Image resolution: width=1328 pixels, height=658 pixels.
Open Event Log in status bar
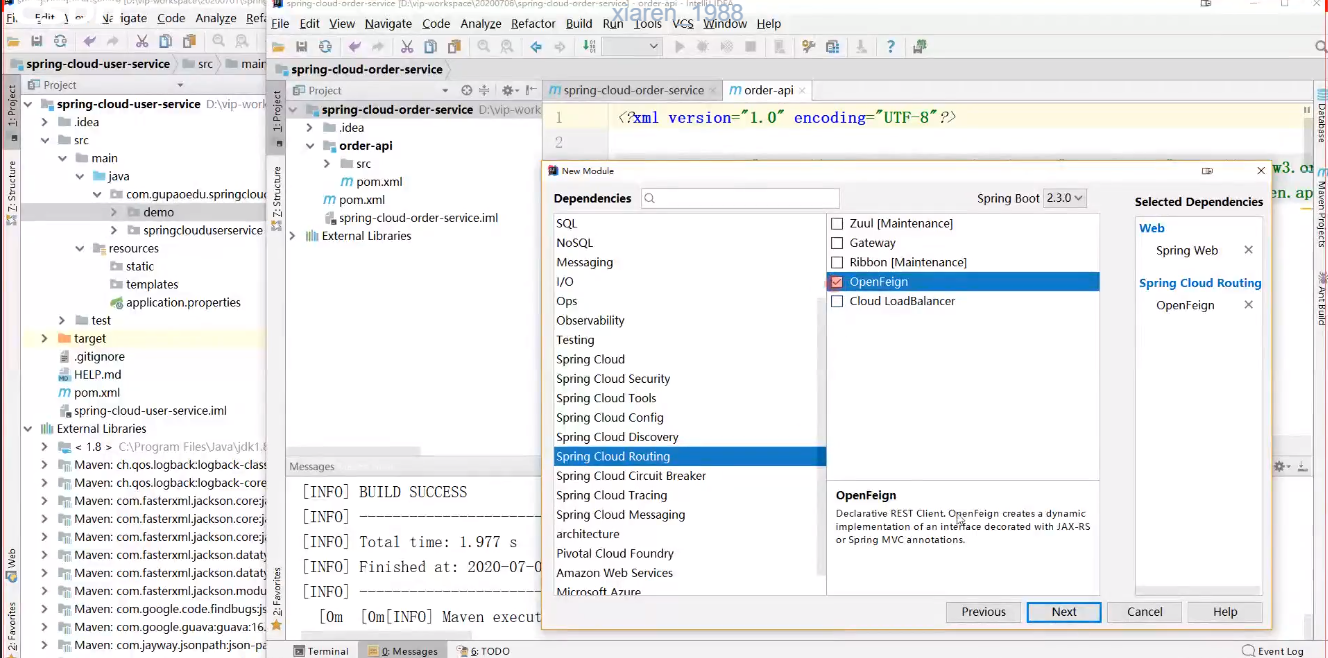pyautogui.click(x=1273, y=651)
